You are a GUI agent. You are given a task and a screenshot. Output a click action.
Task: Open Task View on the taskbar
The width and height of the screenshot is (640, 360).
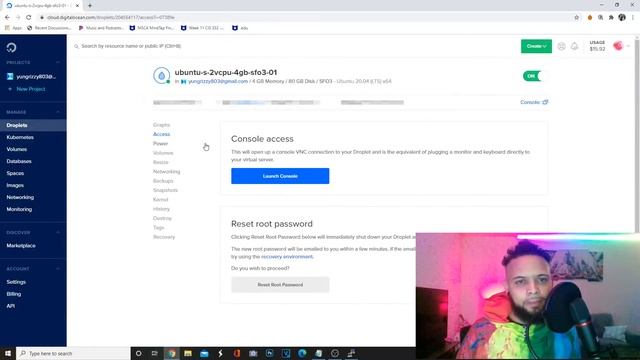click(155, 353)
